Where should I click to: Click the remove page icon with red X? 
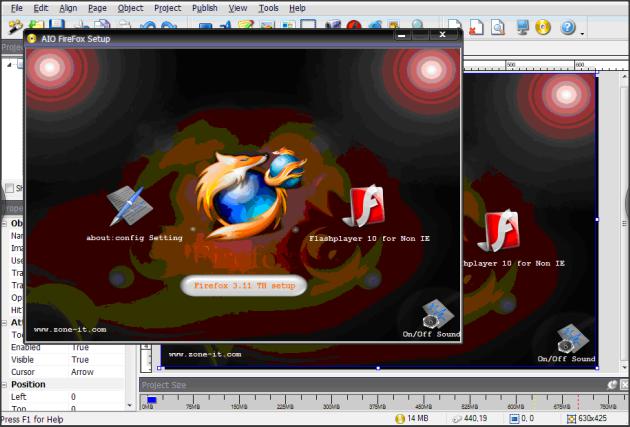[x=476, y=27]
